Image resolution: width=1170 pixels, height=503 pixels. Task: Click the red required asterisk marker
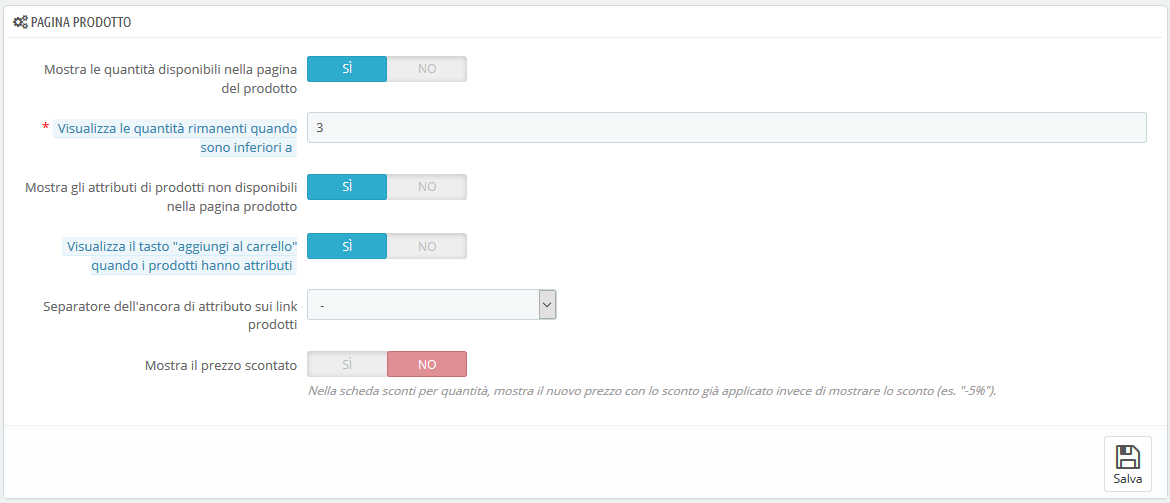pos(46,128)
